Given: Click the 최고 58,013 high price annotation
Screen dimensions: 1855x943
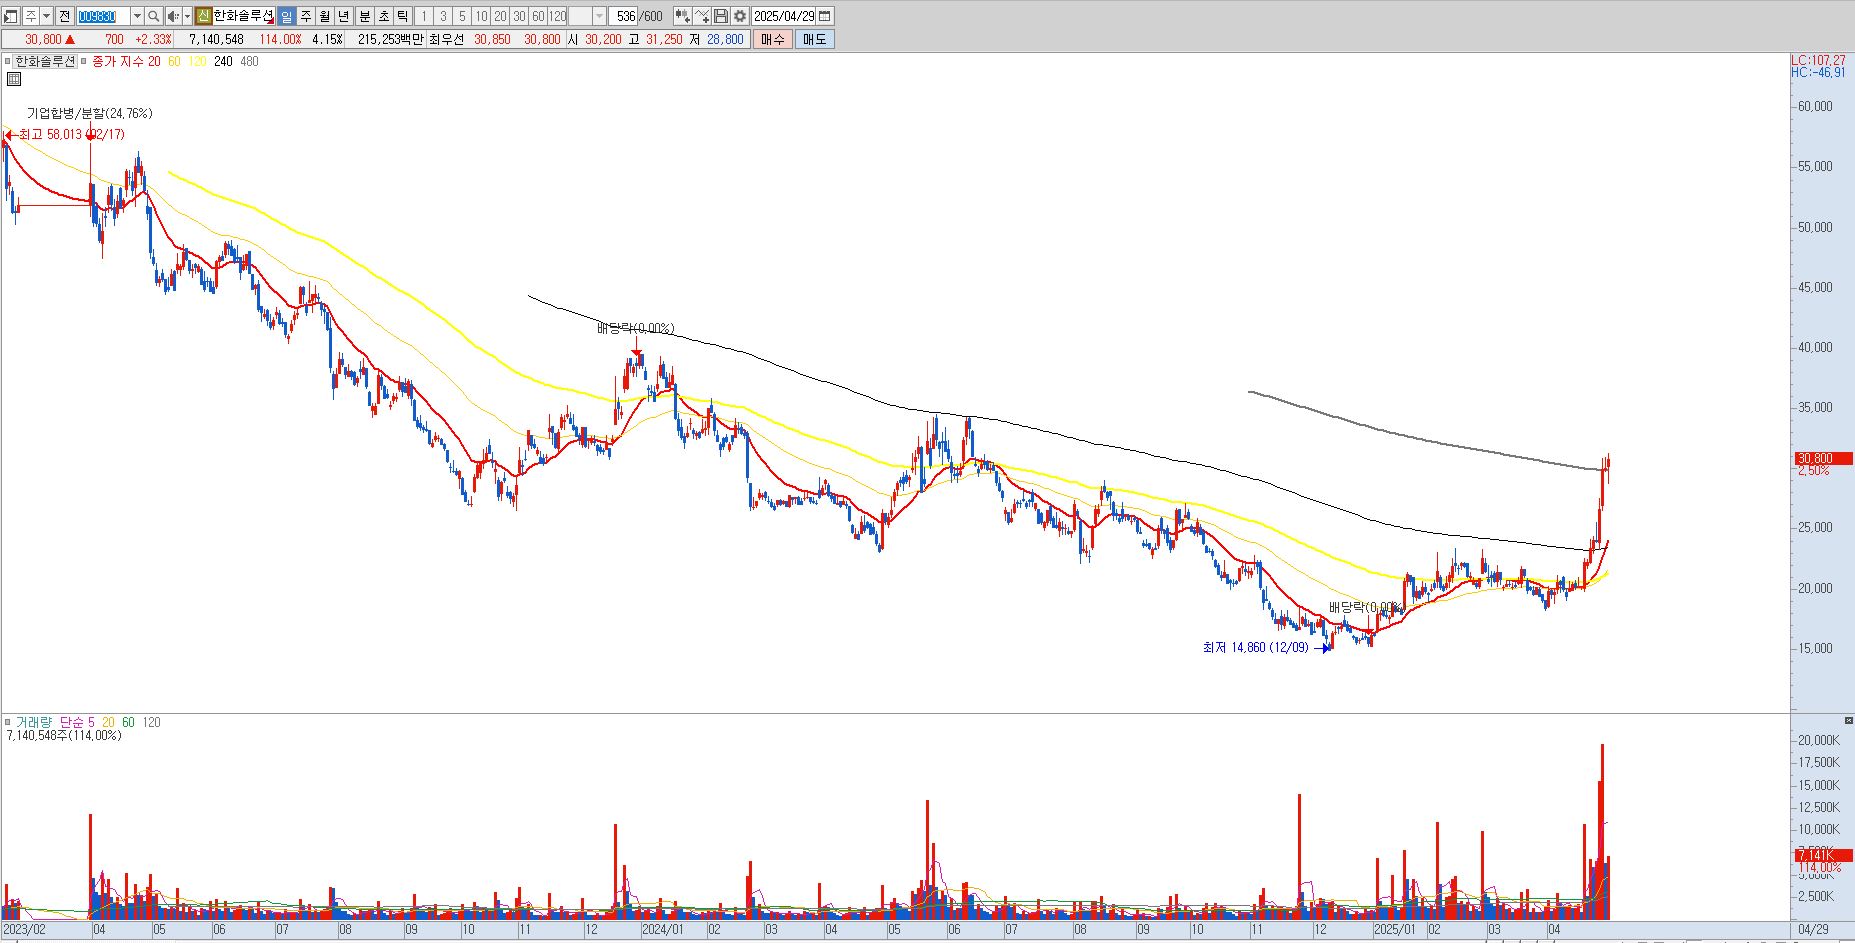Looking at the screenshot, I should tap(71, 134).
